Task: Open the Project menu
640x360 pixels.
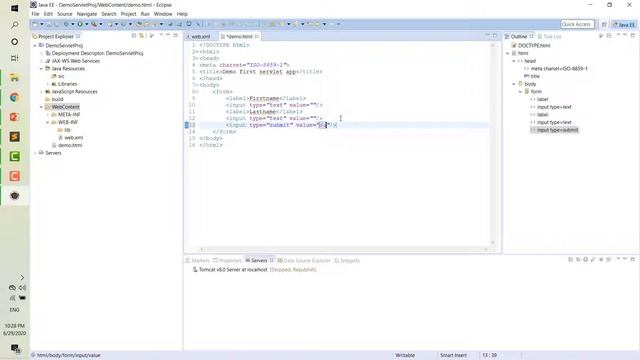Action: tap(129, 14)
